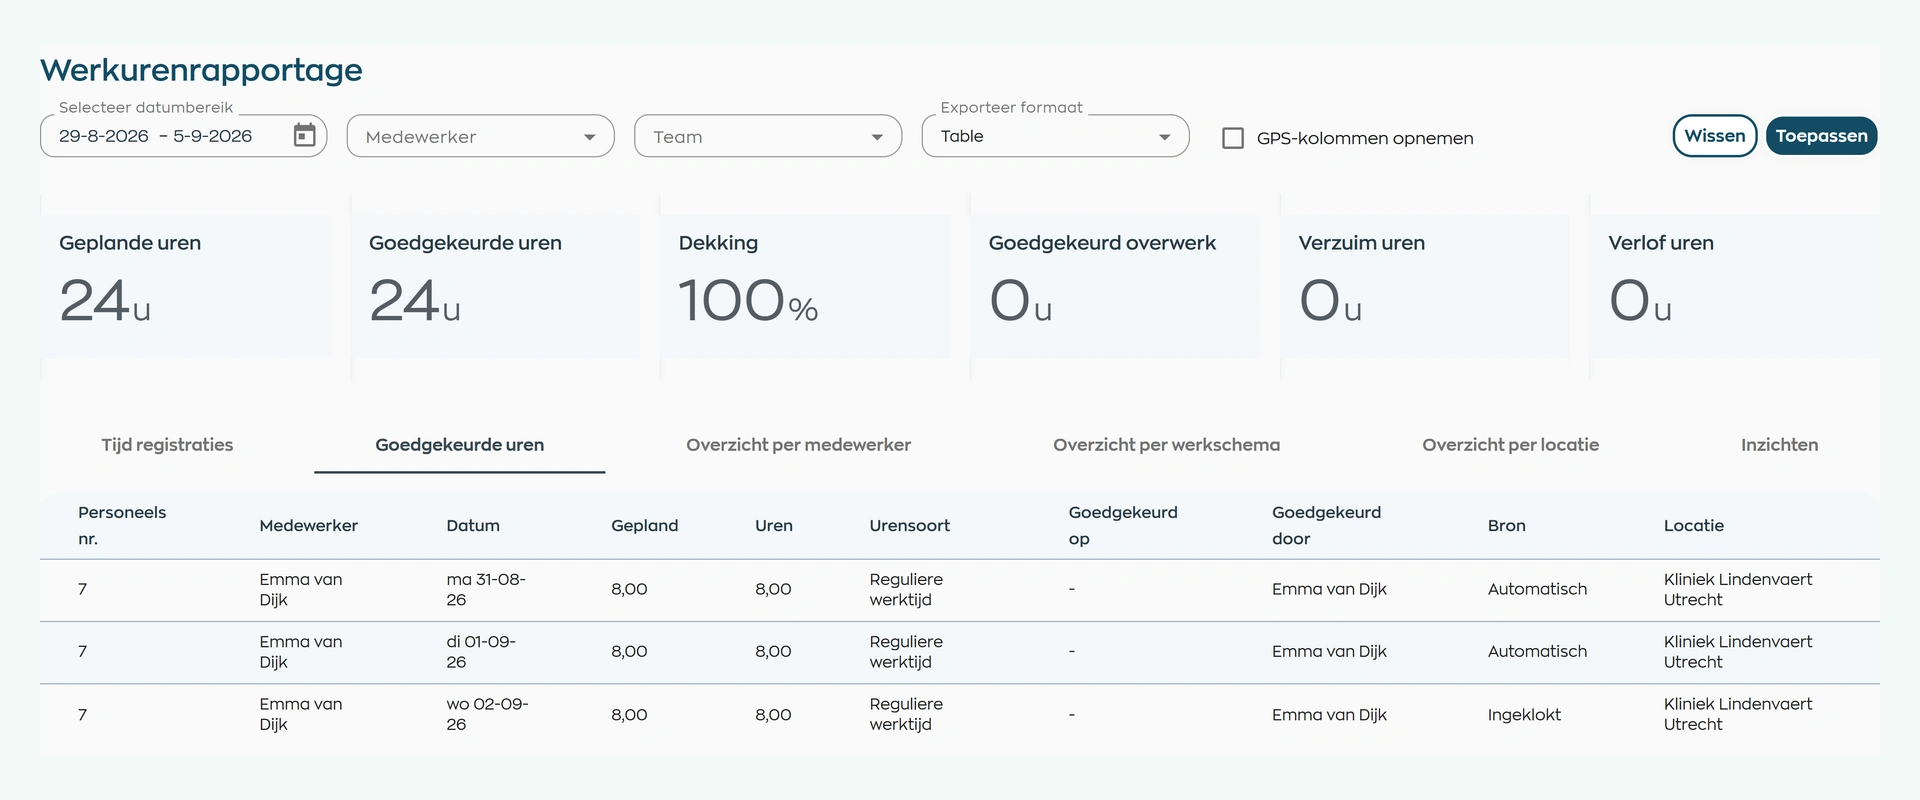Enable the GPS-kolommen opnemen checkbox
This screenshot has width=1920, height=800.
[x=1233, y=138]
